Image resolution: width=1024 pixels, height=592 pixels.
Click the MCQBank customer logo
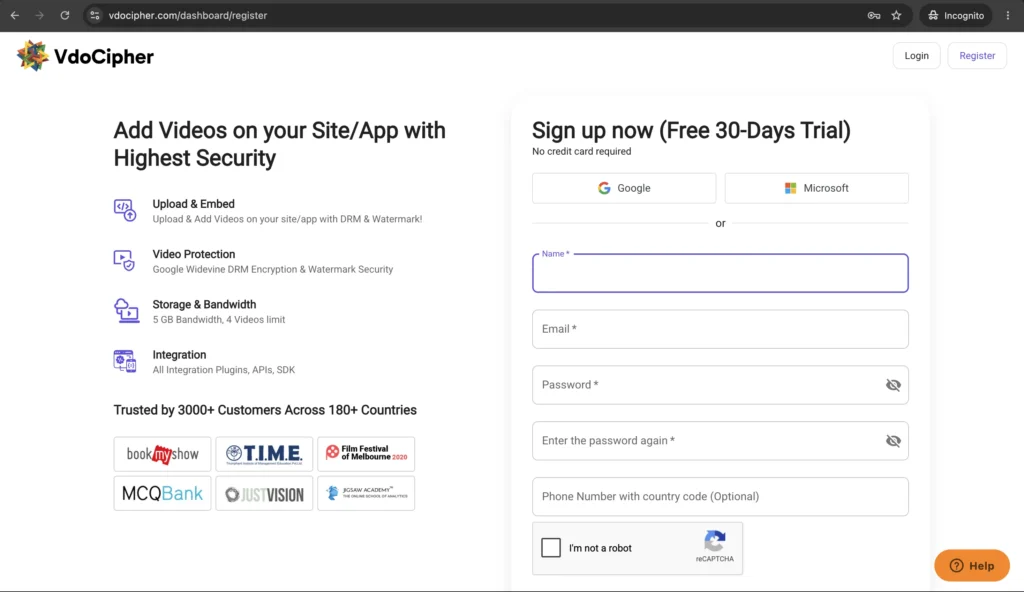coord(162,493)
